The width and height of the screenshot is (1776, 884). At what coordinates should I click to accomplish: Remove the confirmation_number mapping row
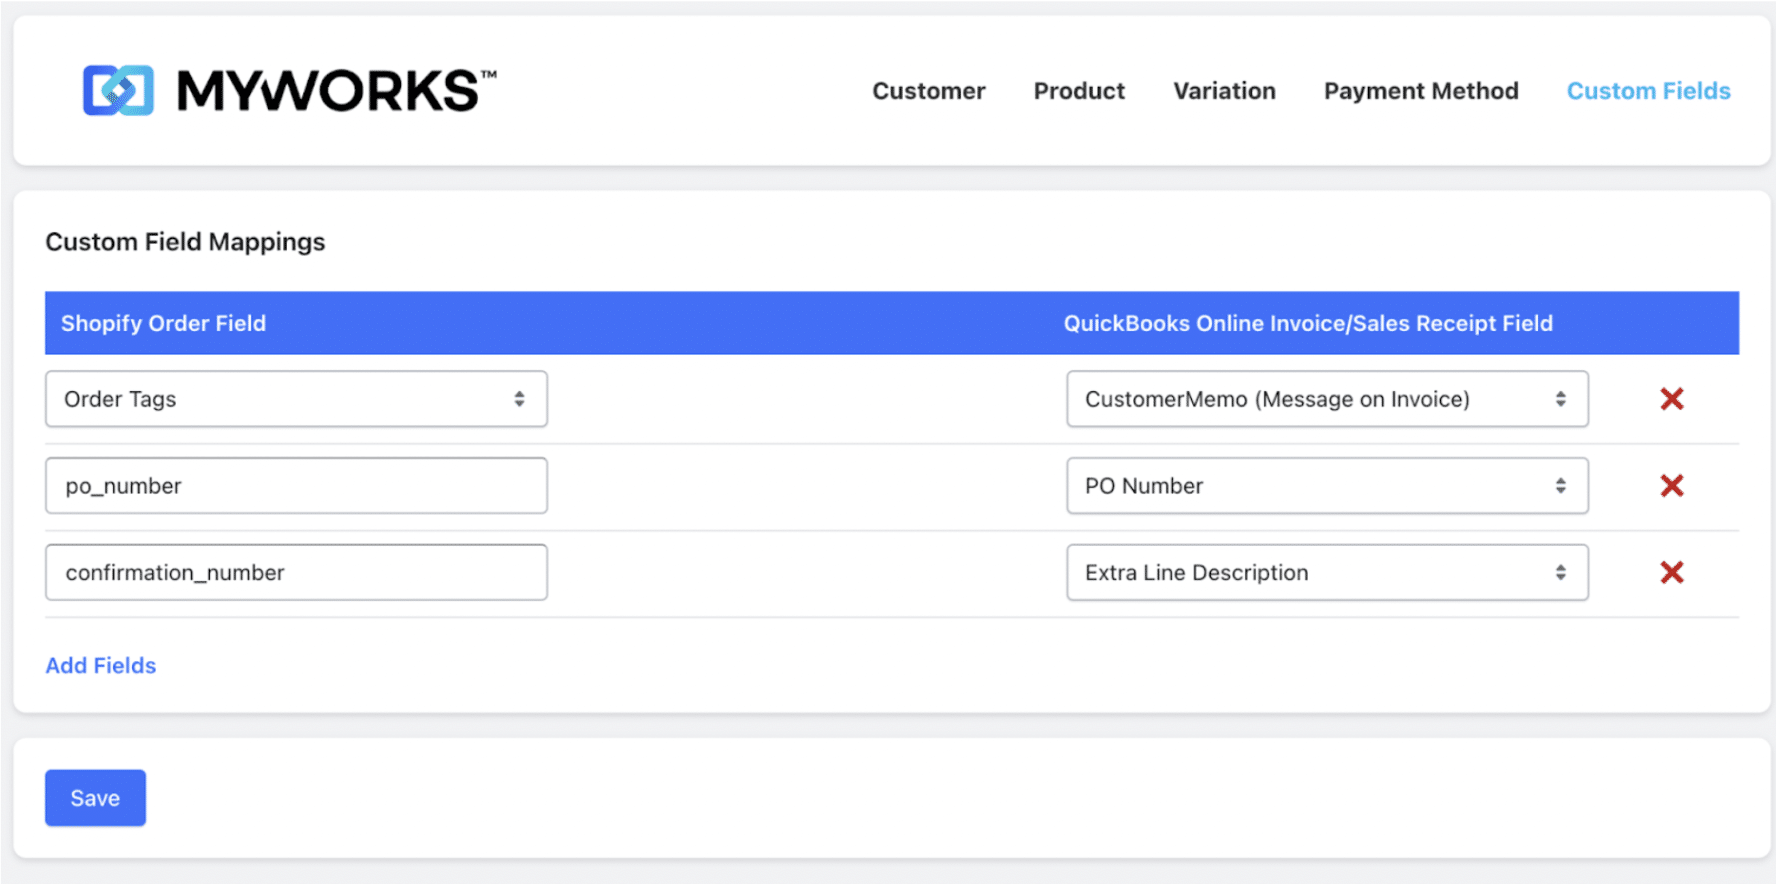pyautogui.click(x=1671, y=573)
